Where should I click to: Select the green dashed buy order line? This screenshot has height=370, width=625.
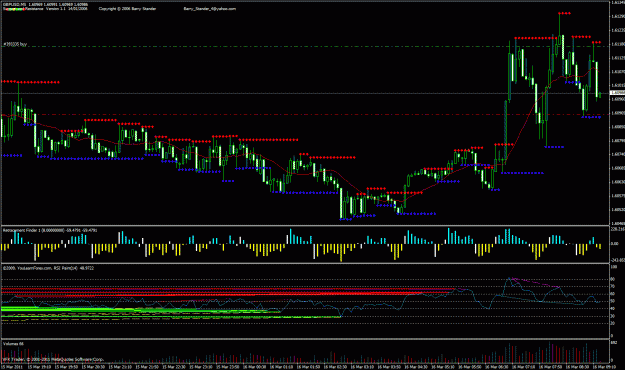click(305, 47)
